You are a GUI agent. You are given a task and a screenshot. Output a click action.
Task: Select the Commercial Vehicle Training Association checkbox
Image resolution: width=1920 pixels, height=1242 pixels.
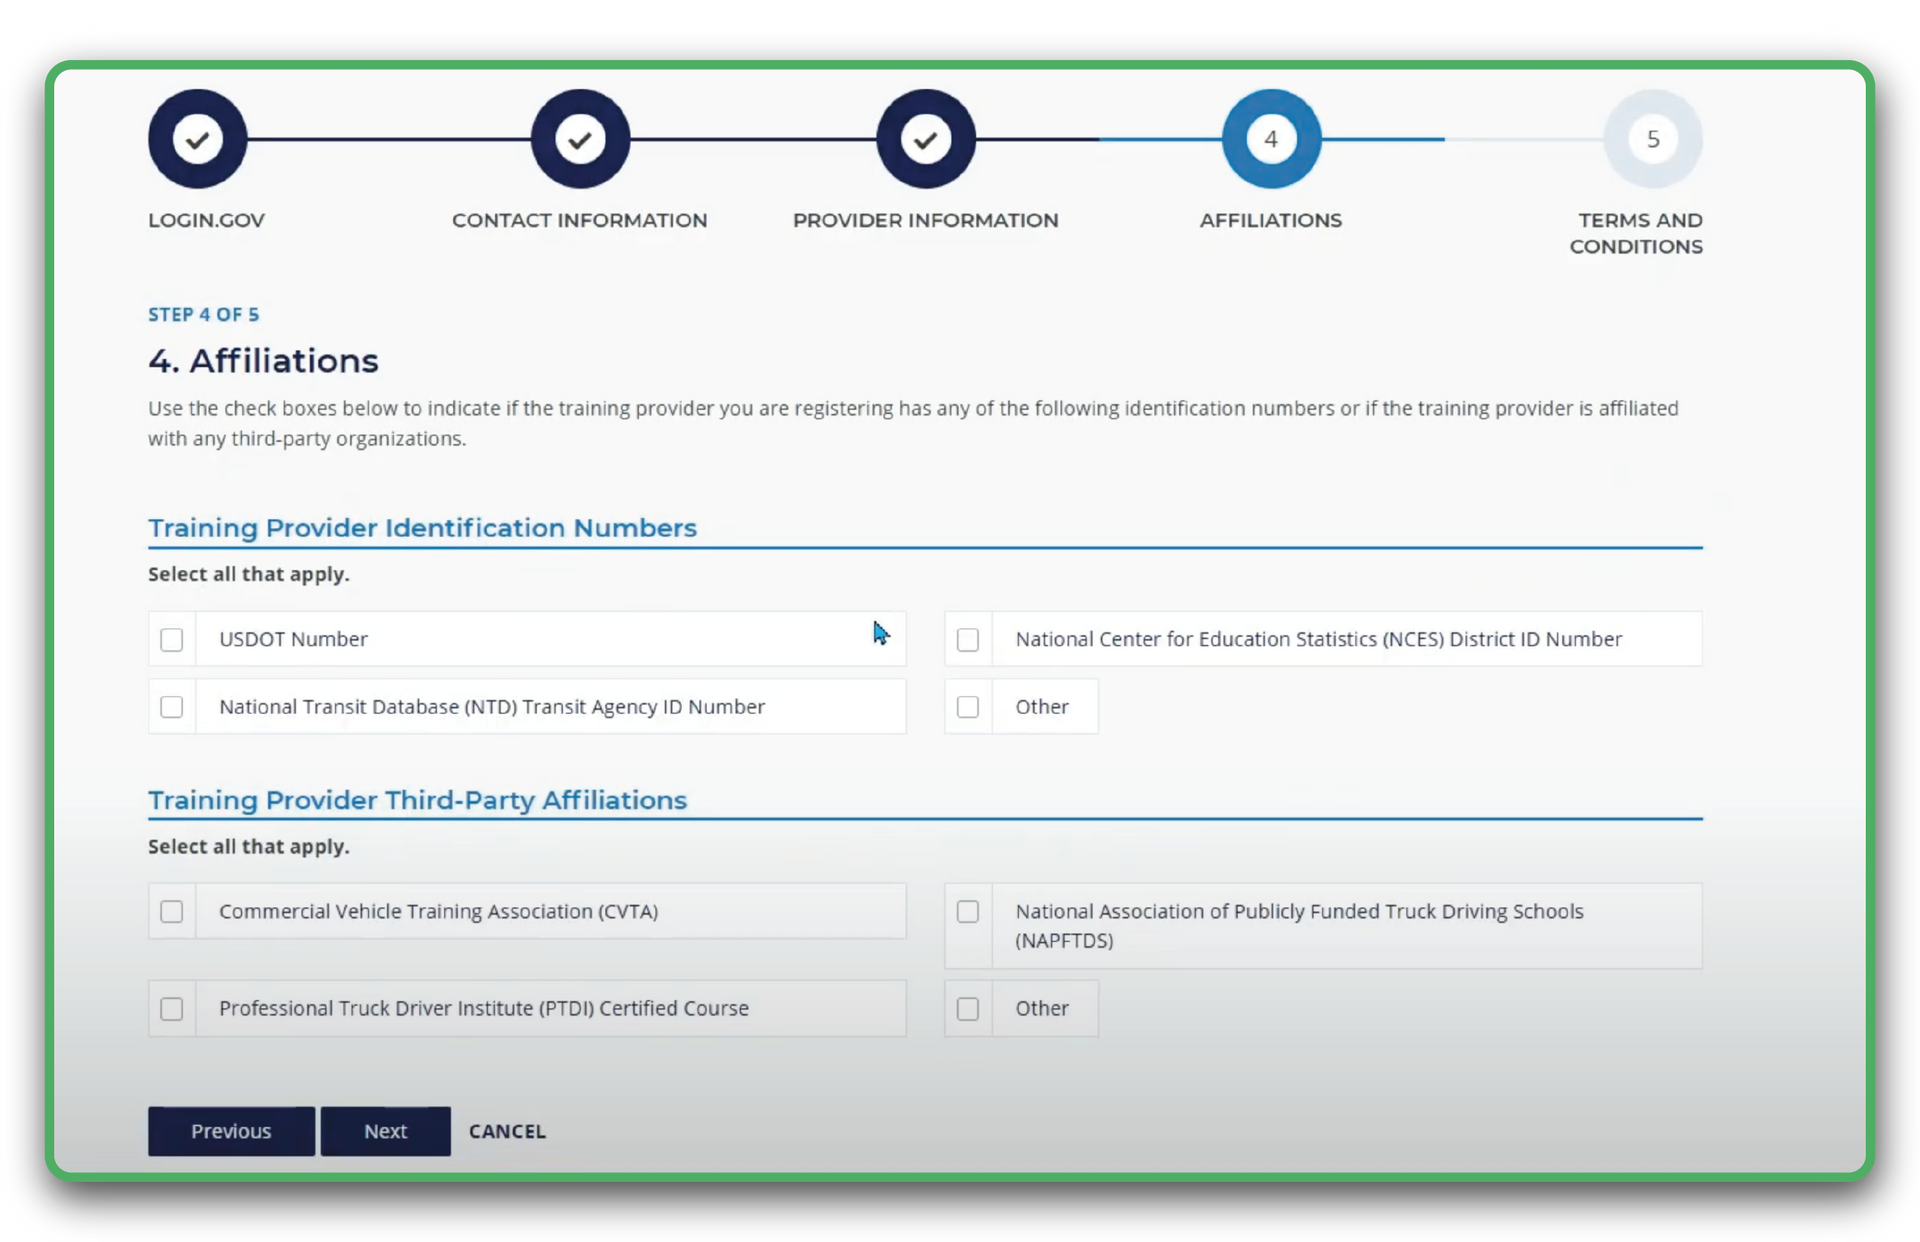point(171,911)
